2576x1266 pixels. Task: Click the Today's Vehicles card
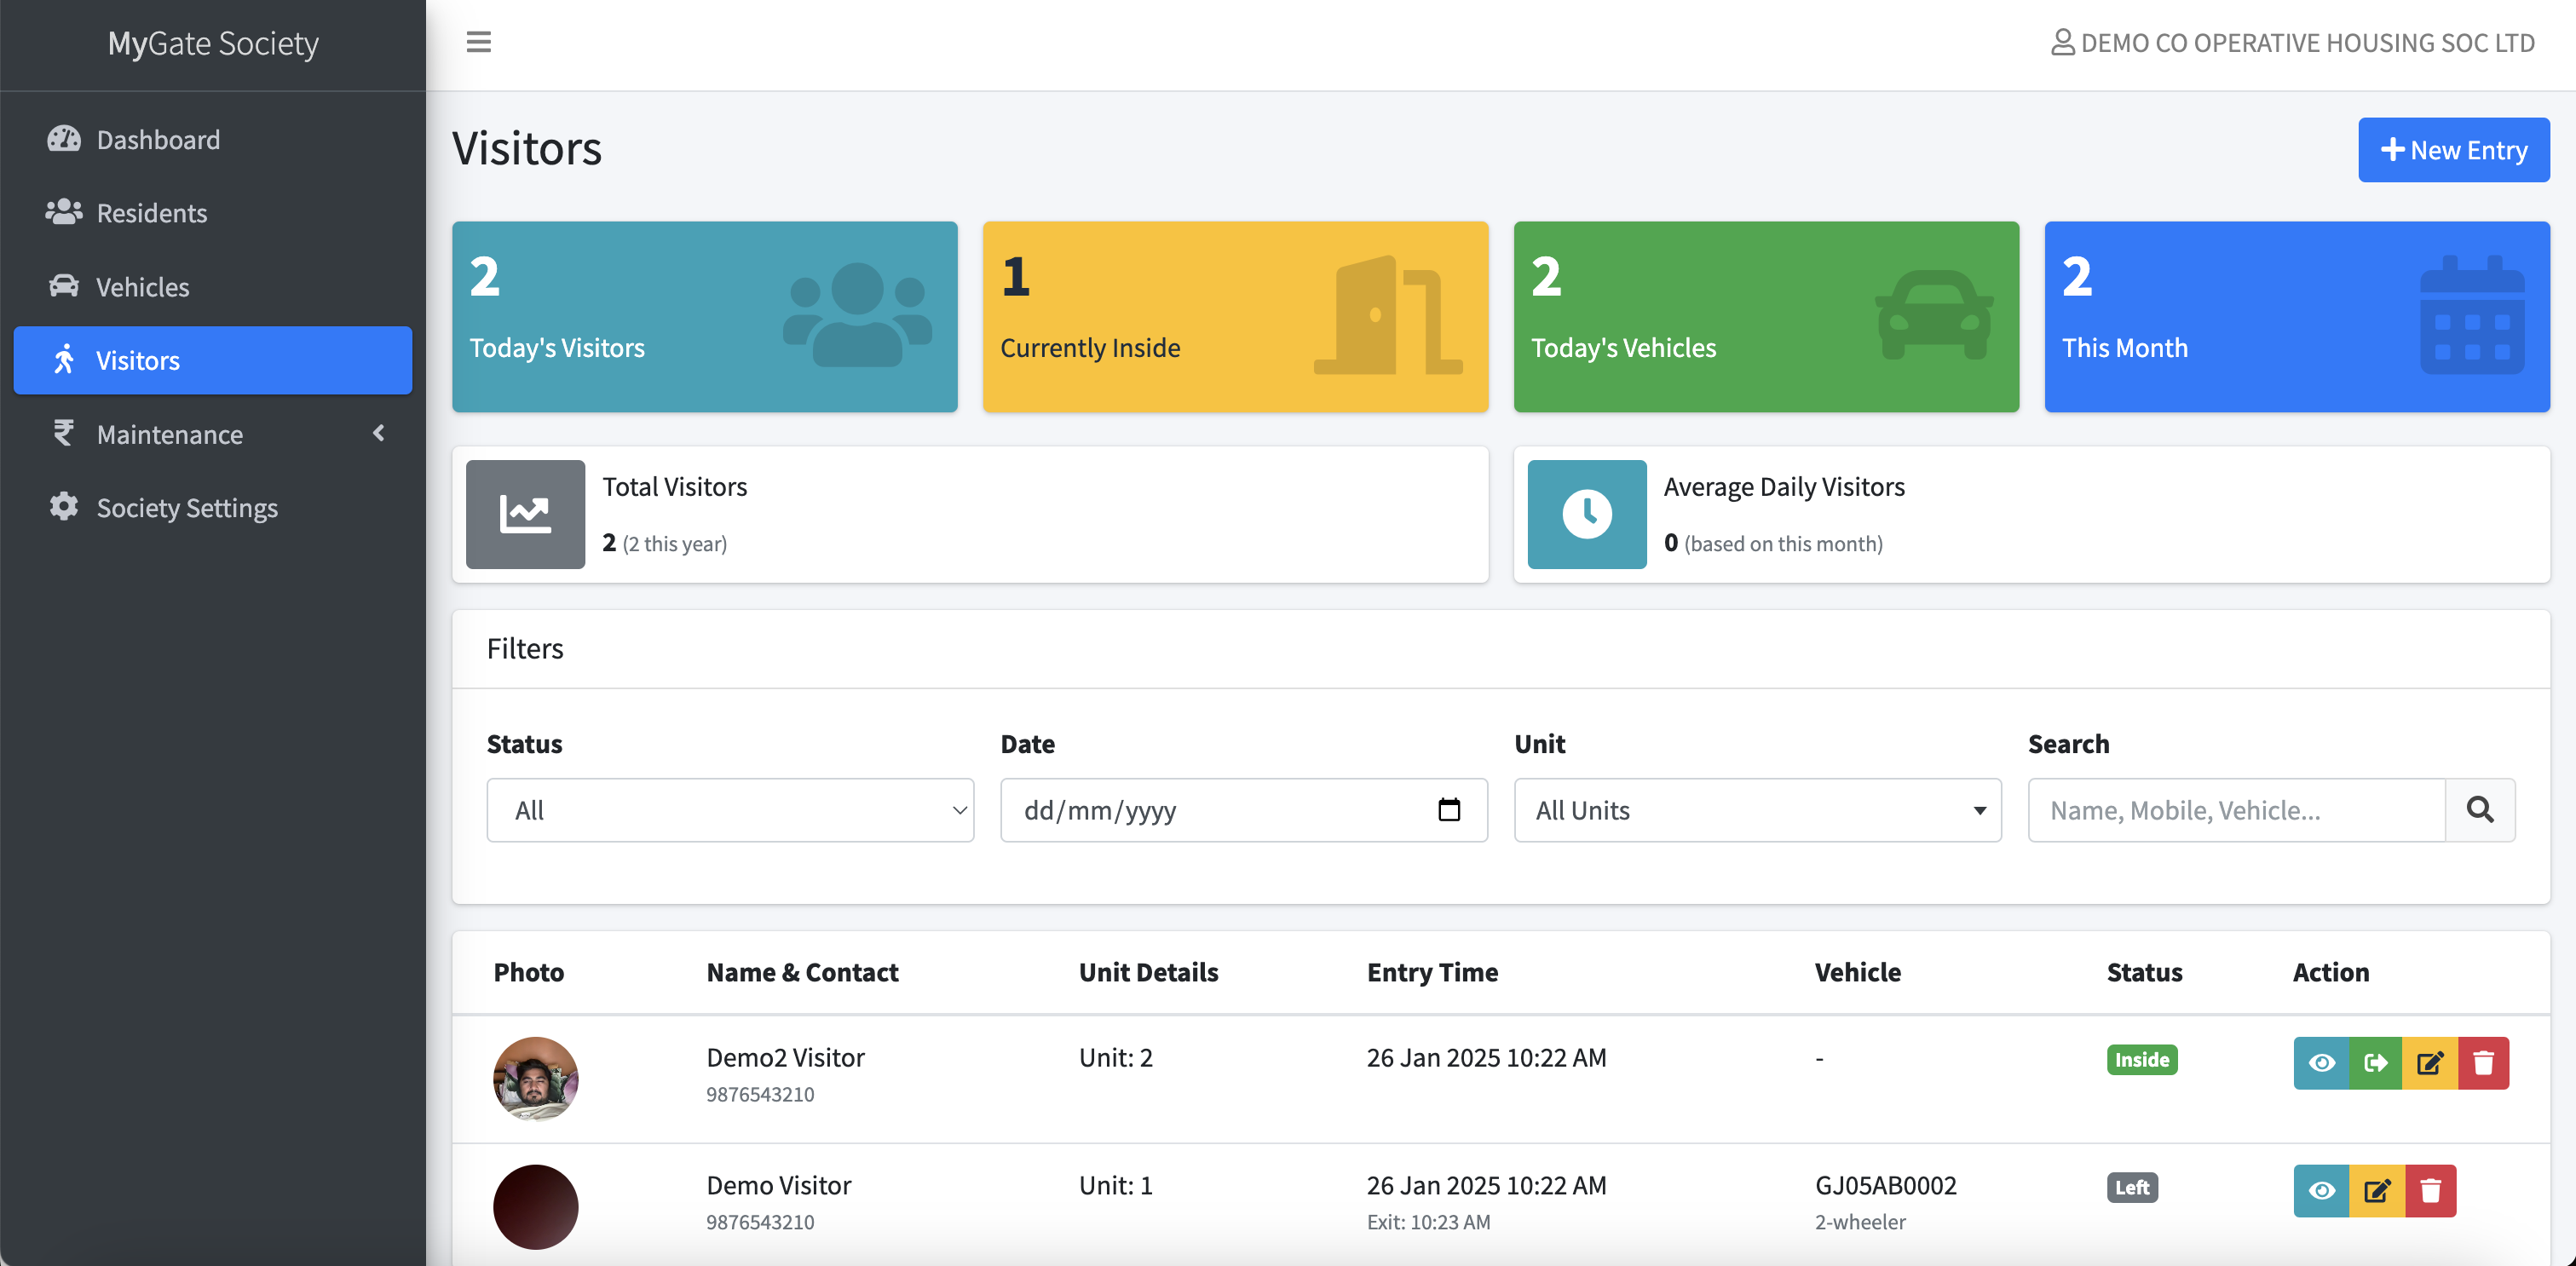pyautogui.click(x=1766, y=316)
